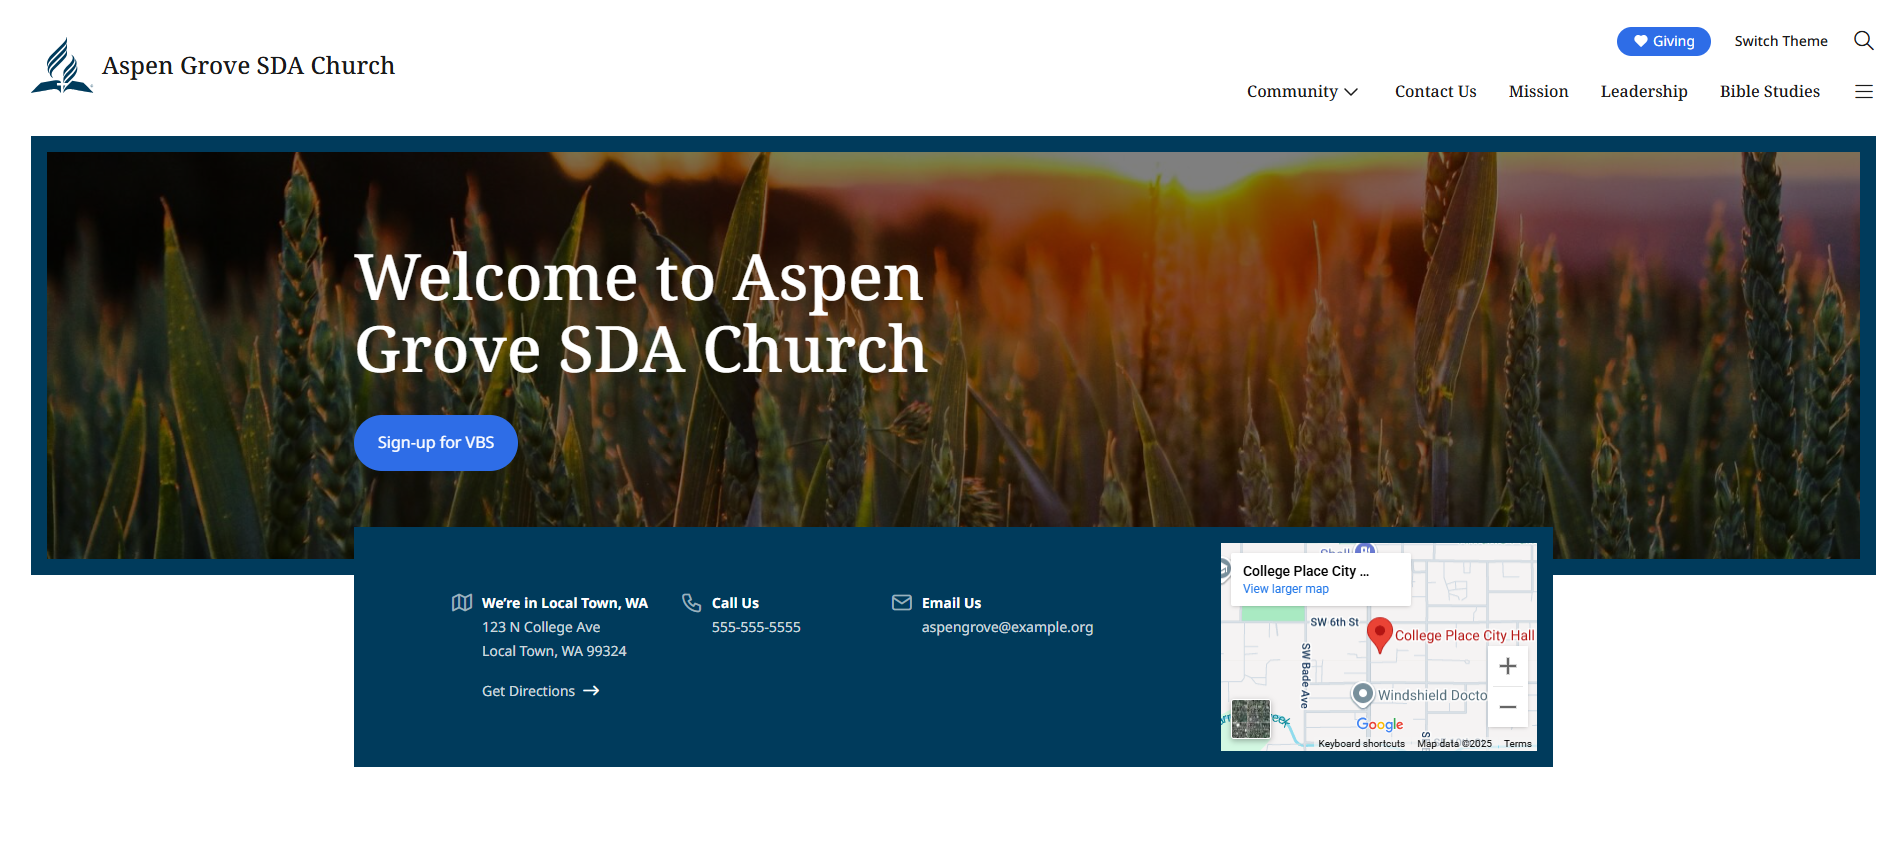Click the '123 N College Ave' address line

point(541,627)
